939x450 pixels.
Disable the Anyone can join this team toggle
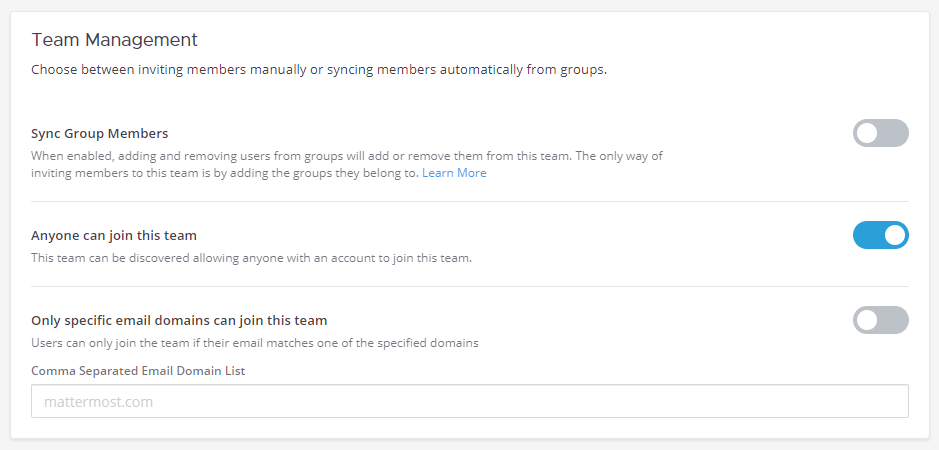coord(880,235)
